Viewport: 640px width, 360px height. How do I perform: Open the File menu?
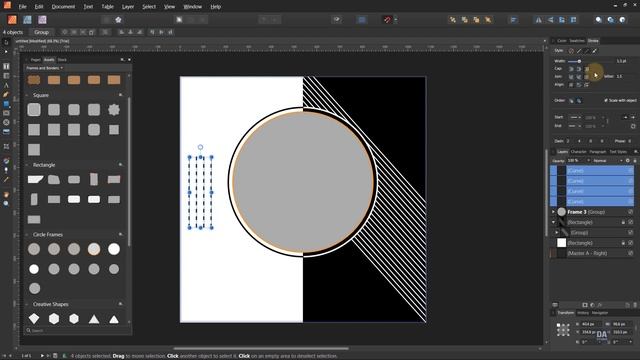[x=22, y=7]
